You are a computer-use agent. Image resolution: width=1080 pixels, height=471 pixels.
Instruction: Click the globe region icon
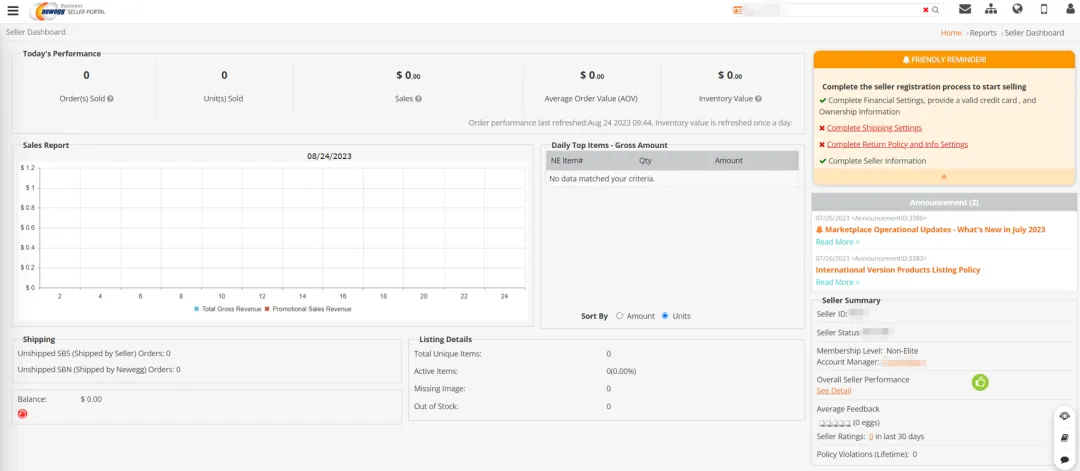(1017, 10)
